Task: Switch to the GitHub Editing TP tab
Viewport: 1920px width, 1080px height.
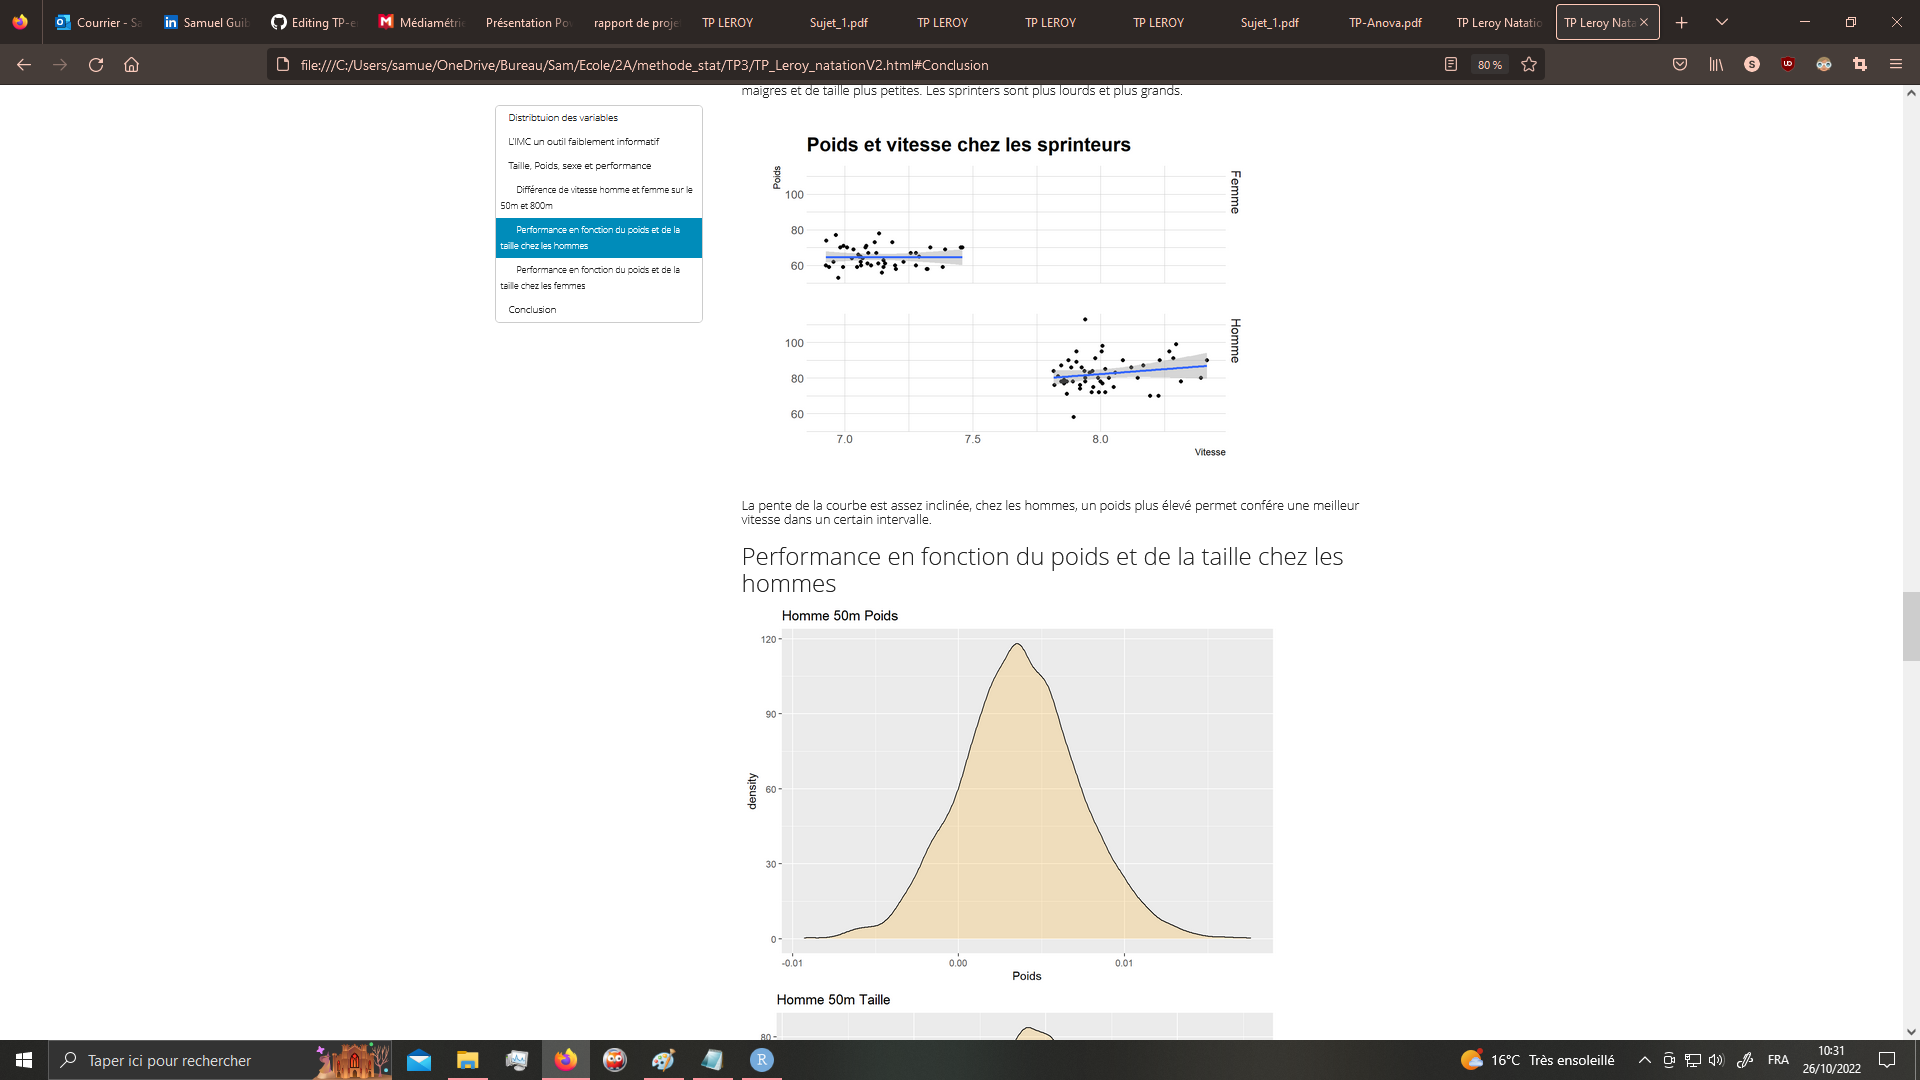Action: pyautogui.click(x=314, y=22)
